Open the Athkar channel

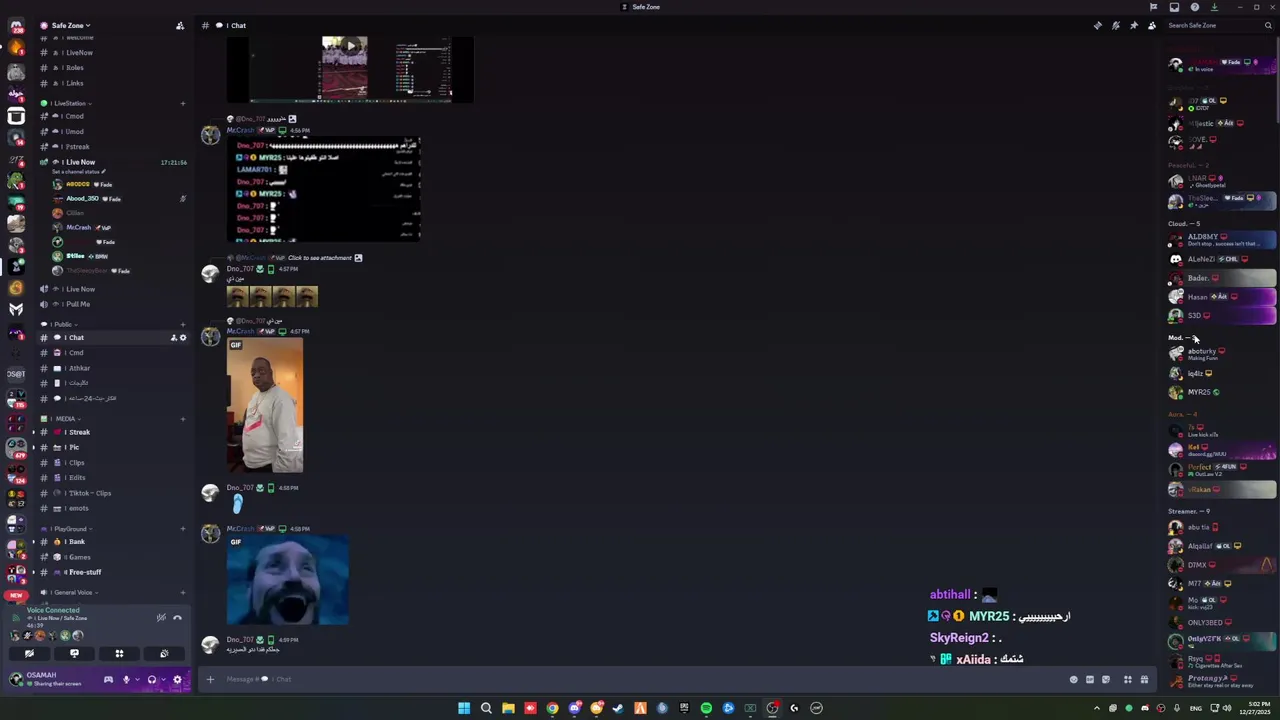pyautogui.click(x=112, y=368)
